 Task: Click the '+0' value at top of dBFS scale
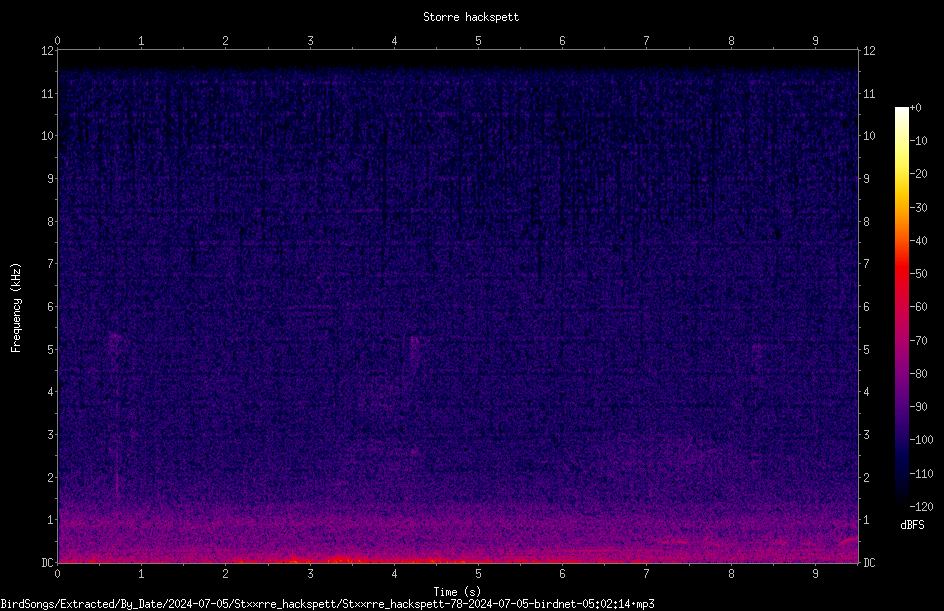pyautogui.click(x=915, y=108)
